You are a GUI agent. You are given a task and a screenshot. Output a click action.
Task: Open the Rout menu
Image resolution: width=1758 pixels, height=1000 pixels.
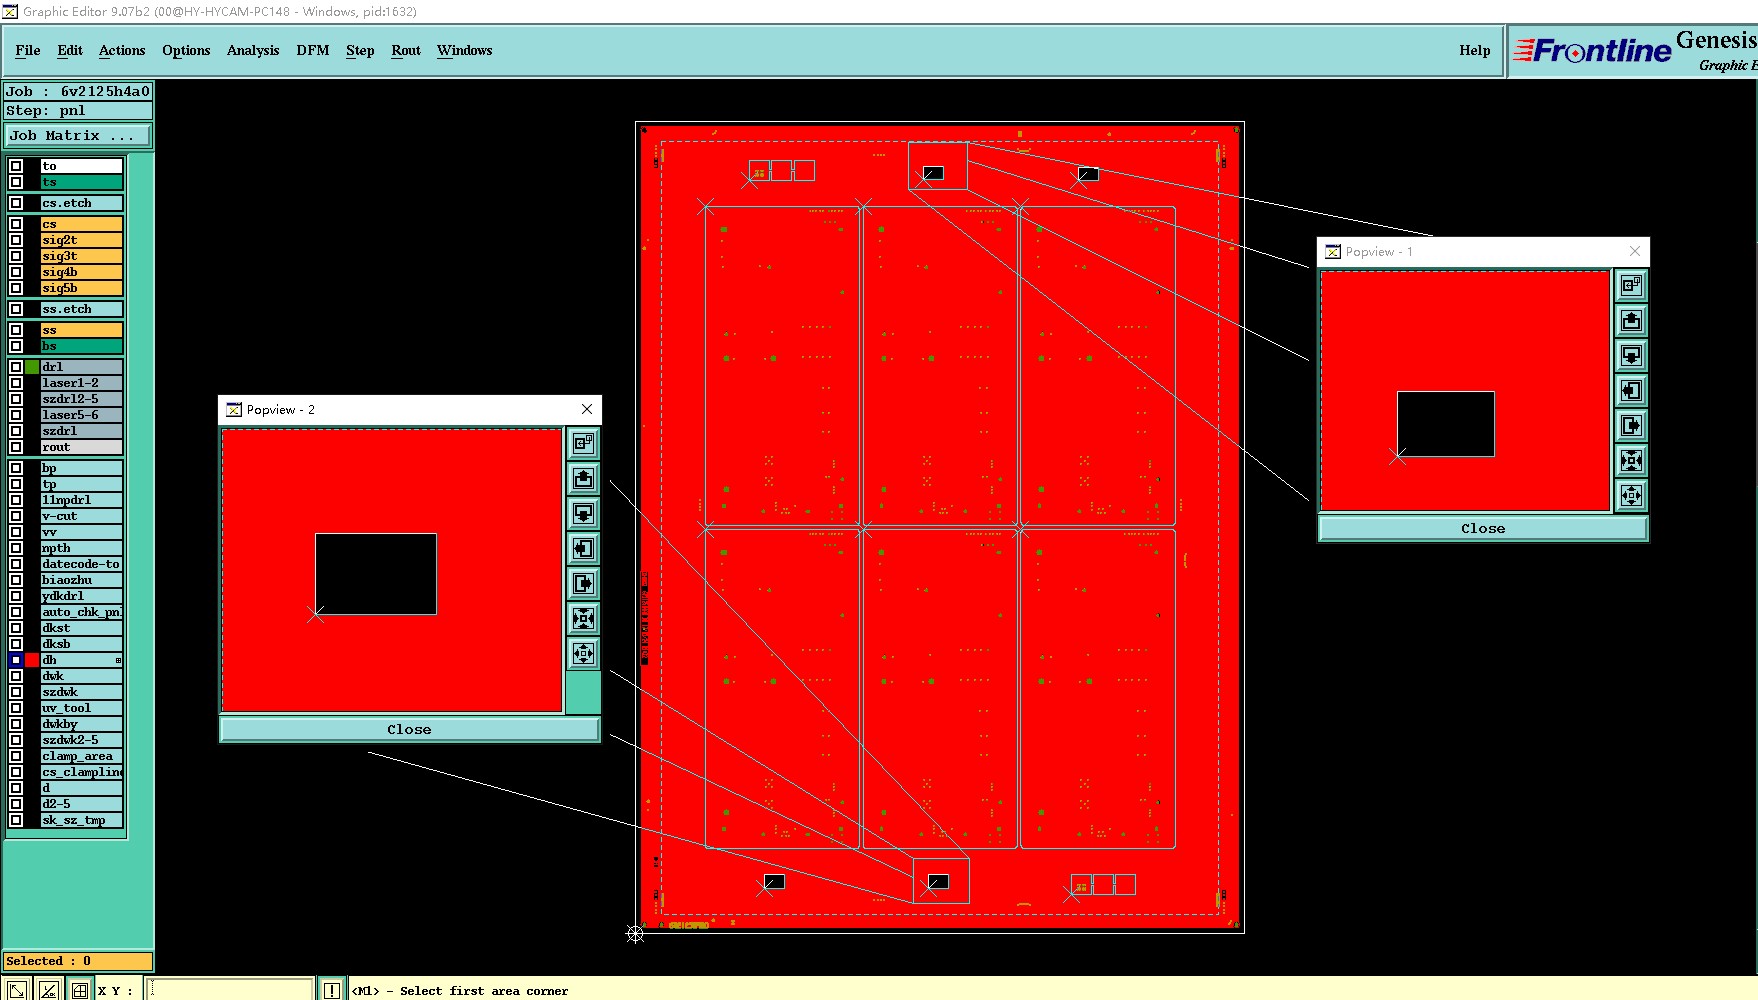[406, 50]
